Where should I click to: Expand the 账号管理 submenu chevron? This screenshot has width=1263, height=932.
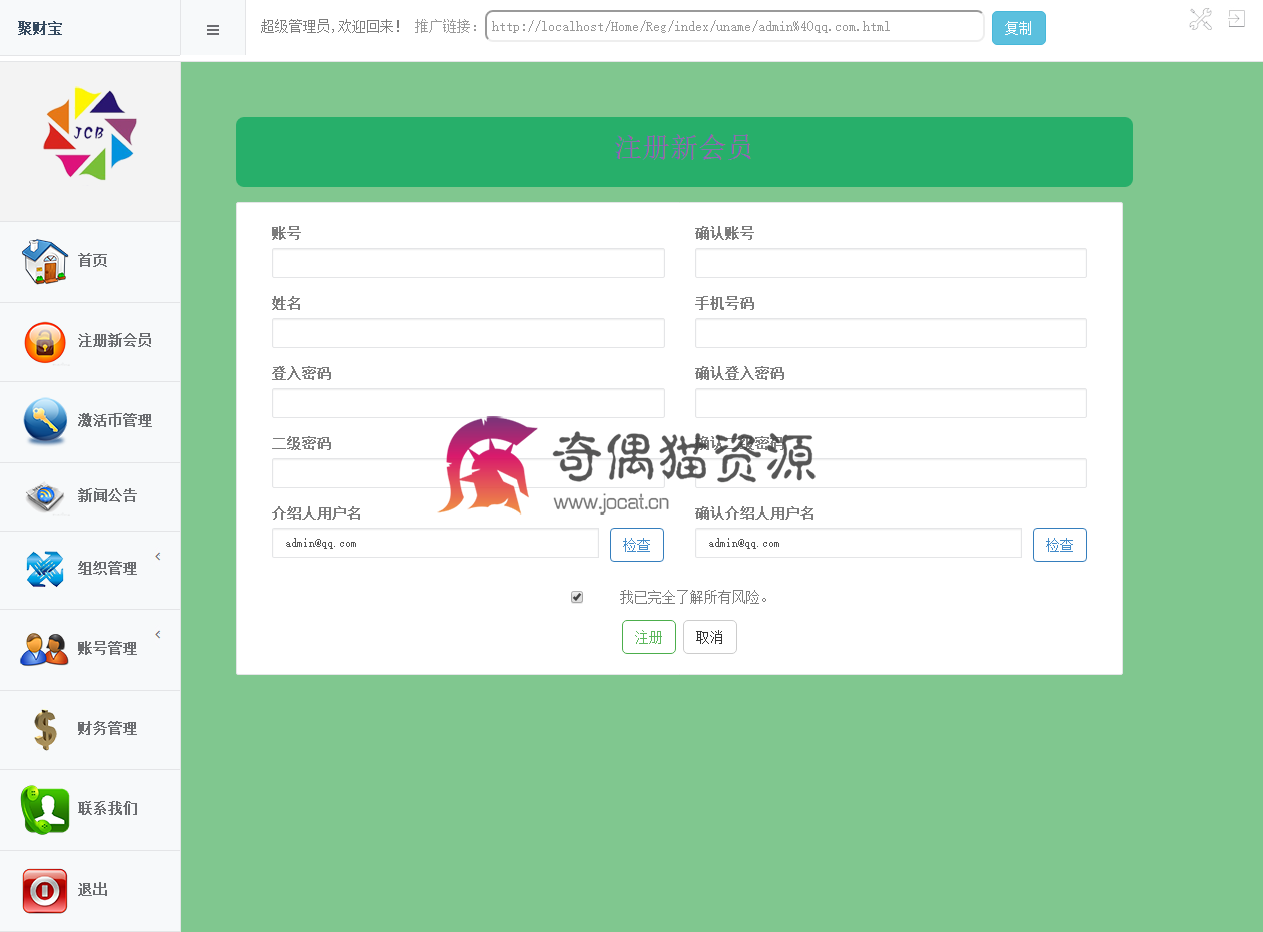[158, 634]
